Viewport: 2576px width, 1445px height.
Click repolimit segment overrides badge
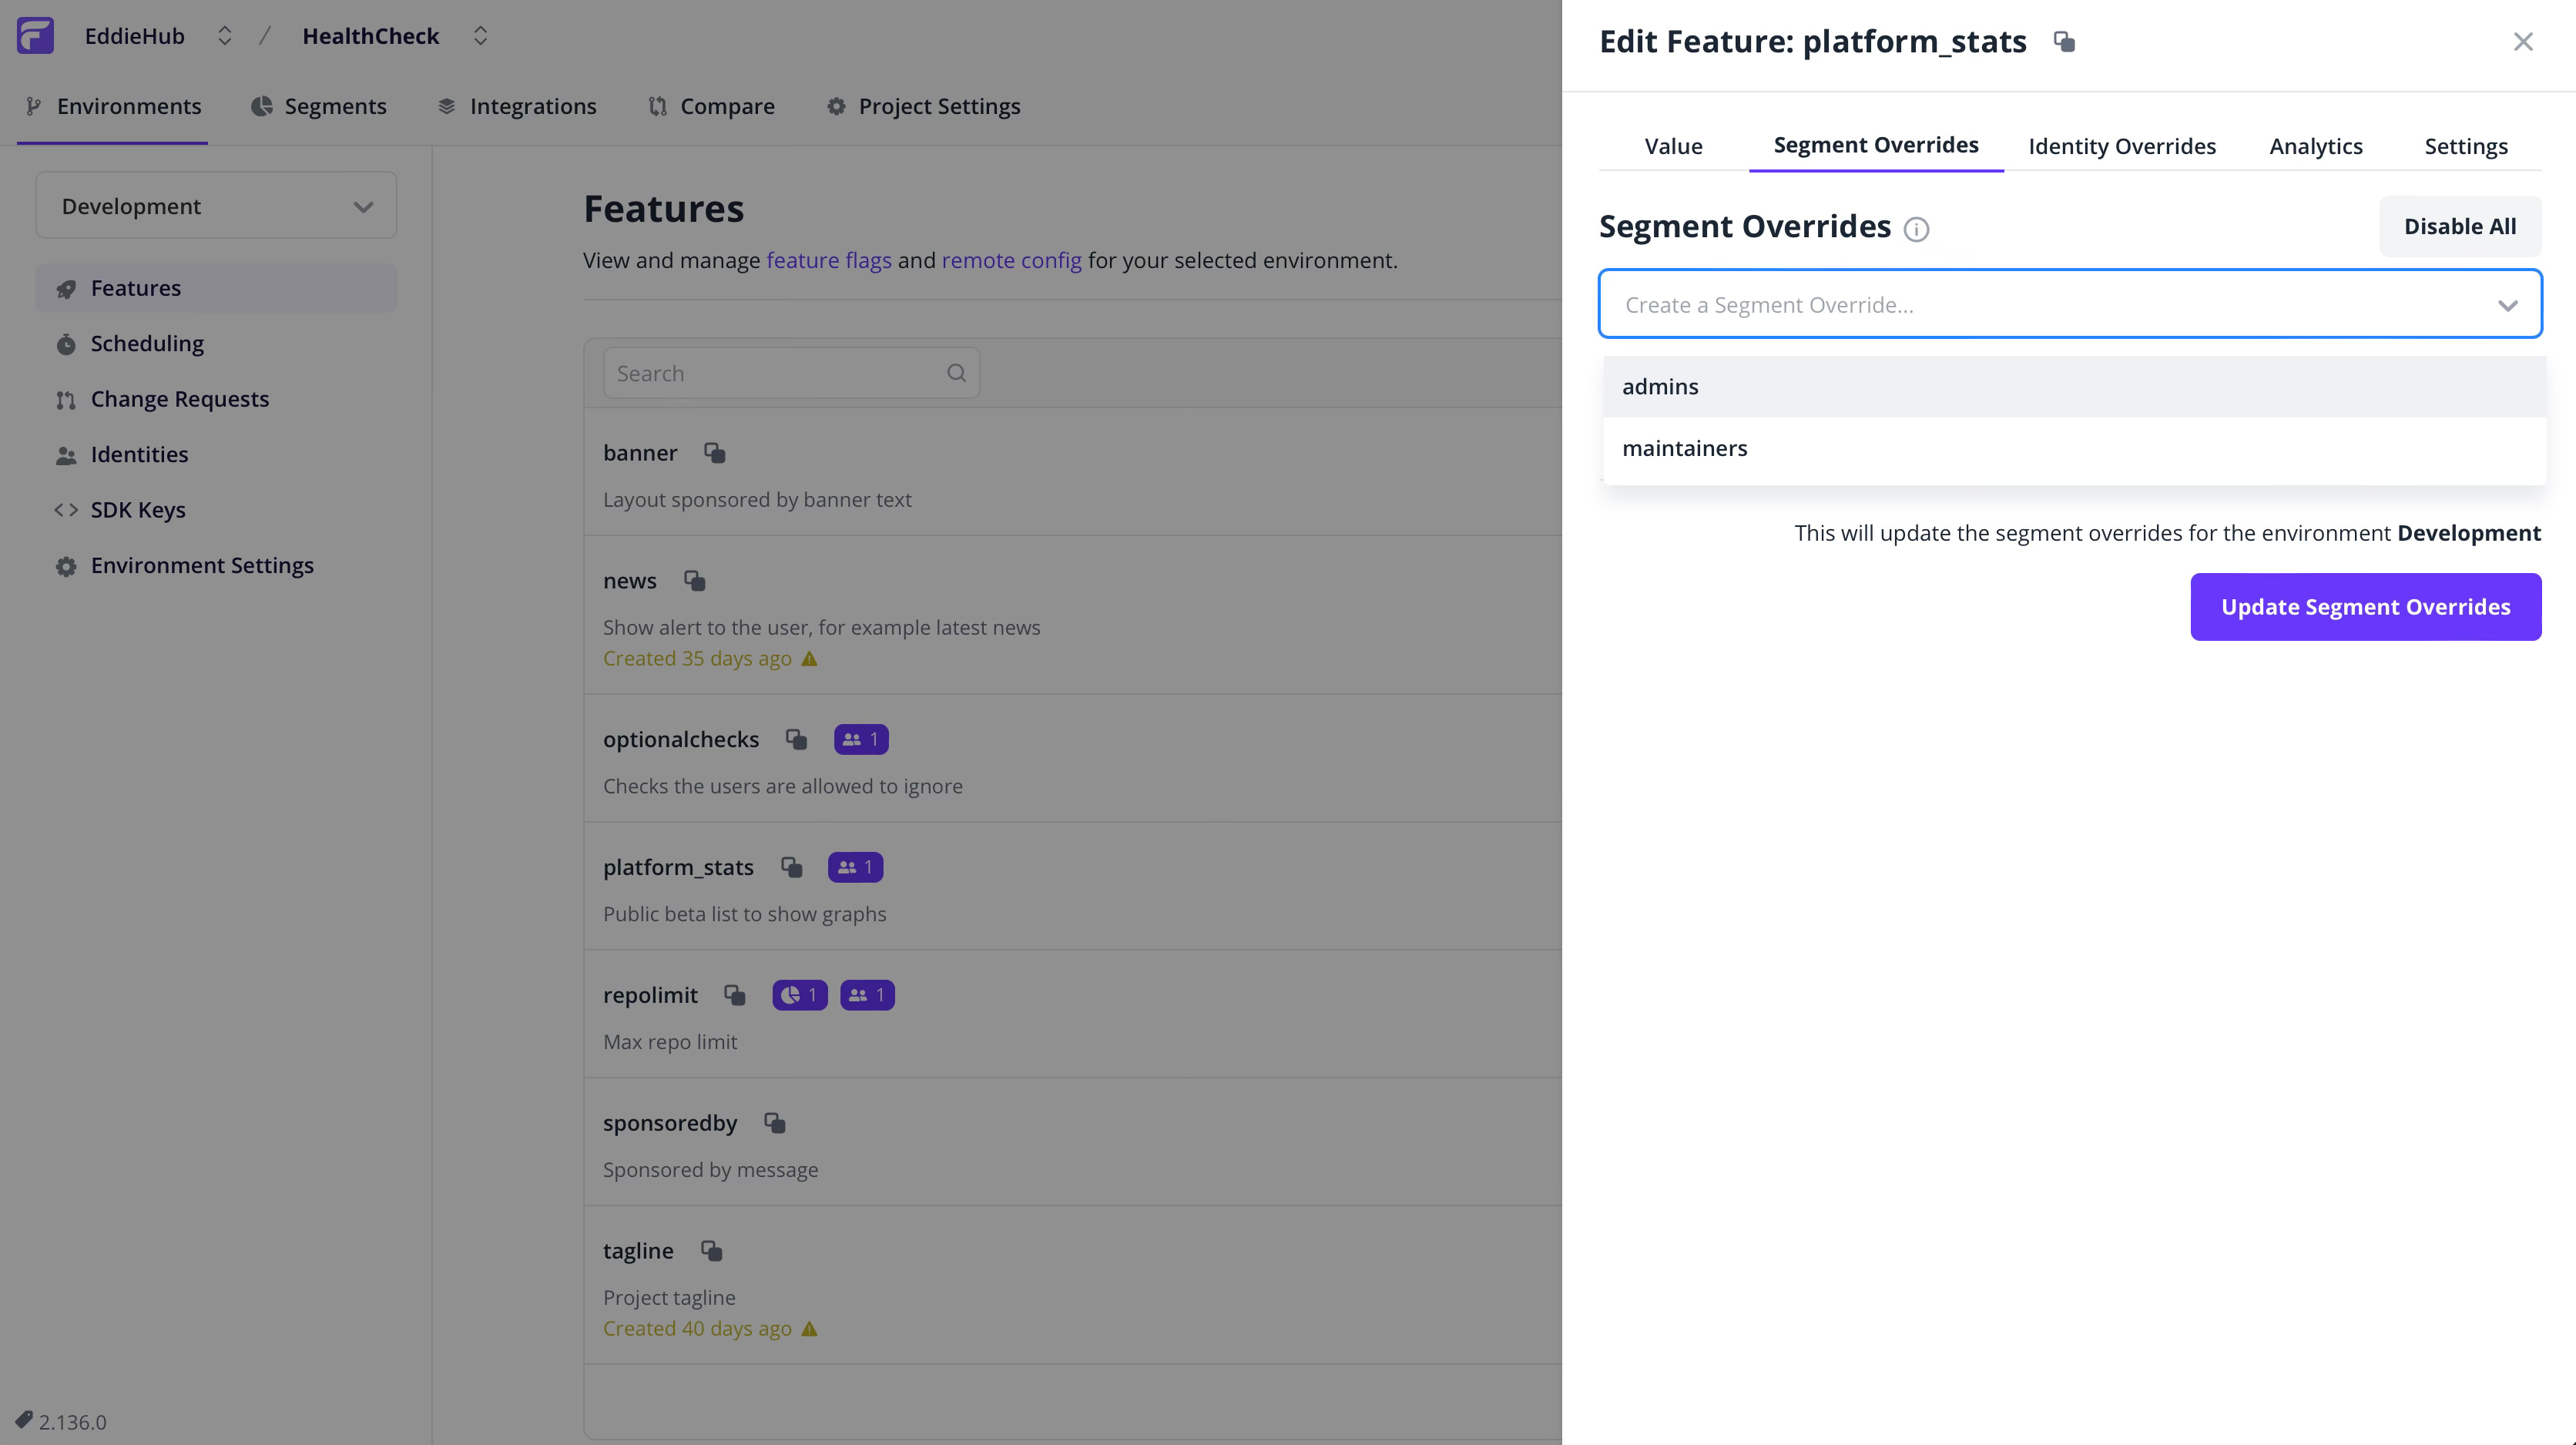click(x=800, y=995)
